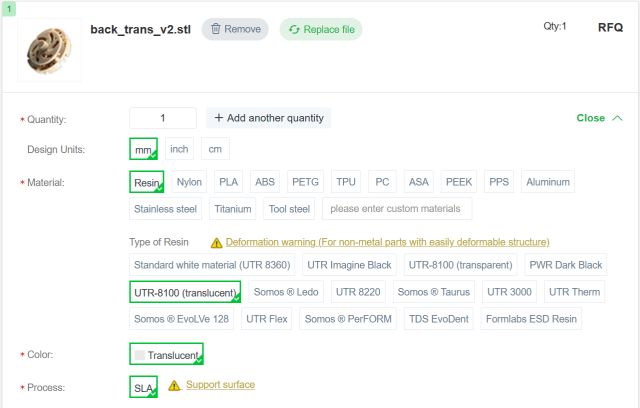
Task: Open the Deformation warning link
Action: click(x=387, y=242)
